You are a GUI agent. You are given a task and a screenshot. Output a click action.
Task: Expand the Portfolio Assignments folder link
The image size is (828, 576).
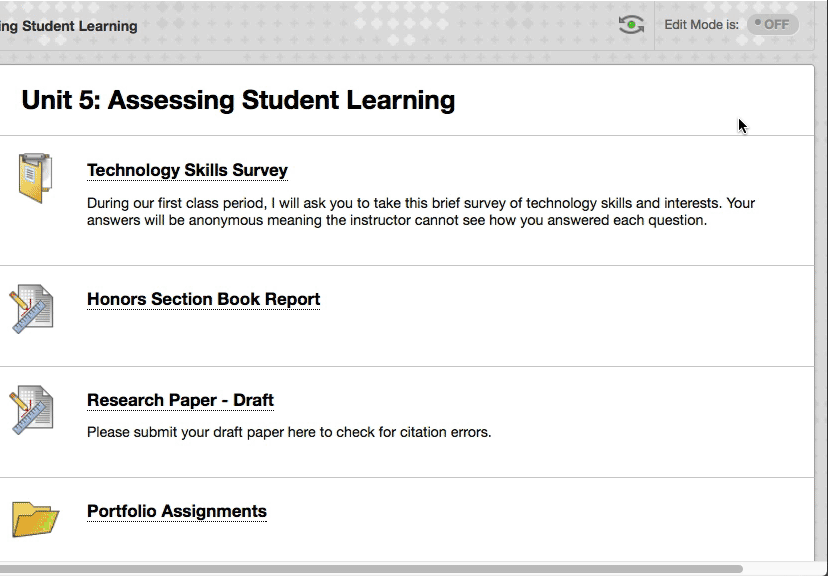pyautogui.click(x=176, y=511)
